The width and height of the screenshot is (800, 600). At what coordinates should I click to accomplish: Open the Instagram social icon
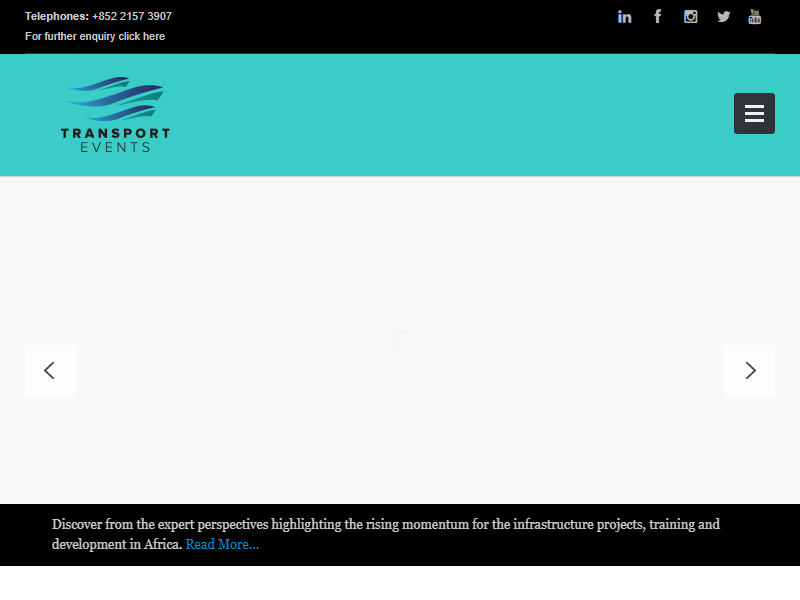pyautogui.click(x=690, y=16)
